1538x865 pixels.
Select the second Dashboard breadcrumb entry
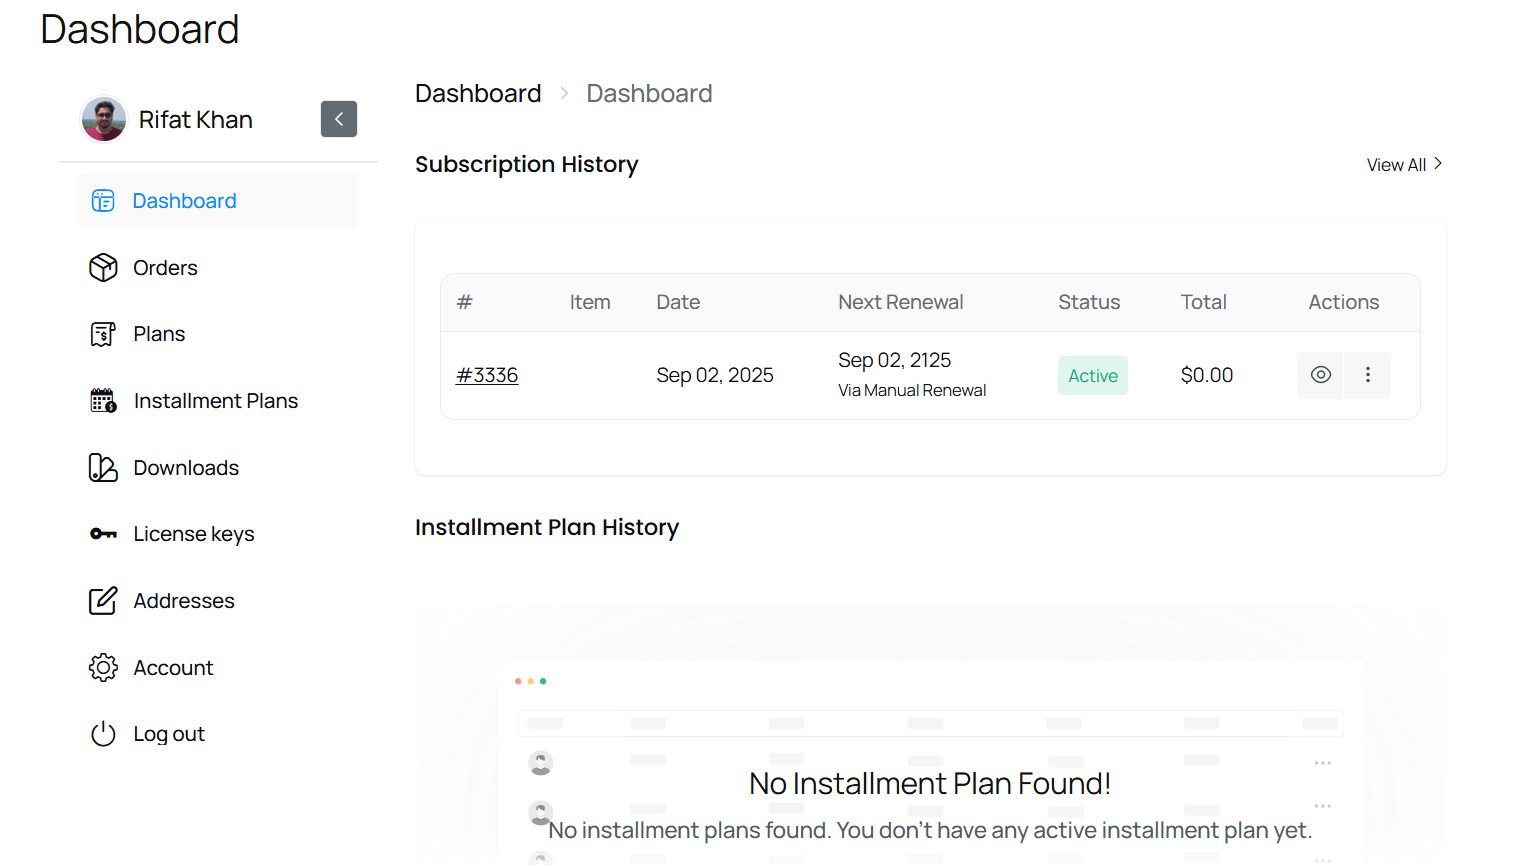649,93
